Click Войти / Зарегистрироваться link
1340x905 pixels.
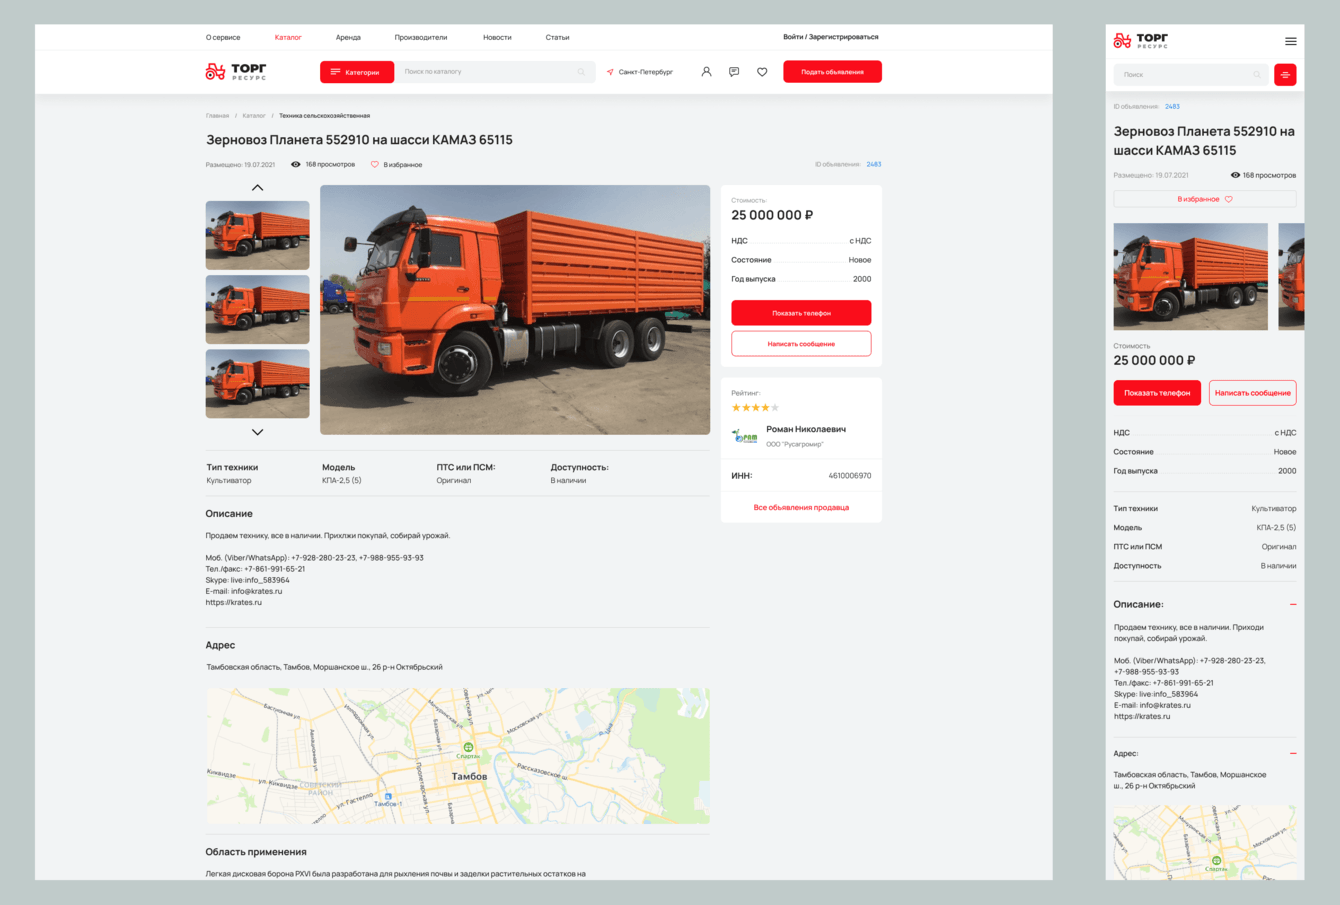(x=830, y=37)
